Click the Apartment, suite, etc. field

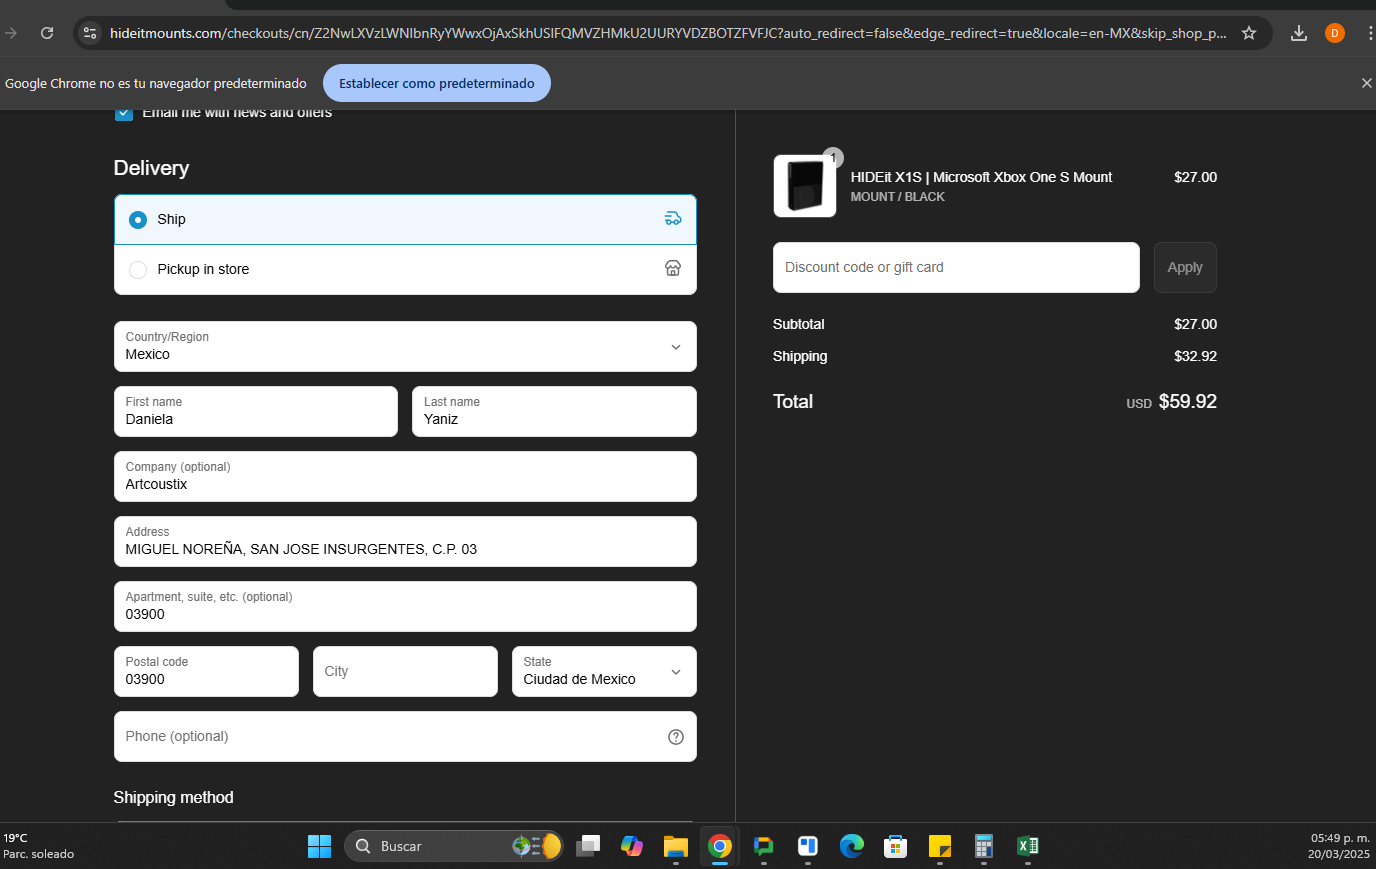point(405,606)
